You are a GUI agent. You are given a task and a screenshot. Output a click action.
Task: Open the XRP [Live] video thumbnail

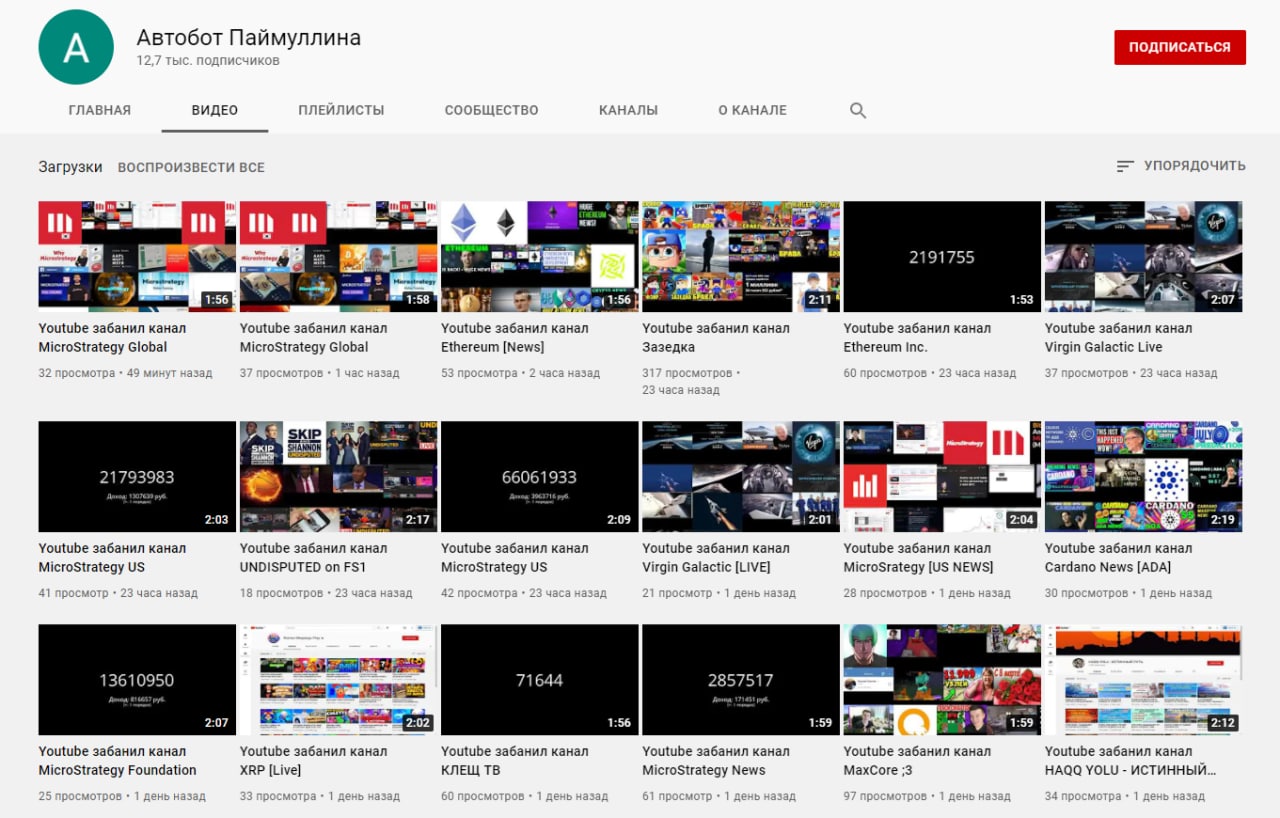coord(338,680)
